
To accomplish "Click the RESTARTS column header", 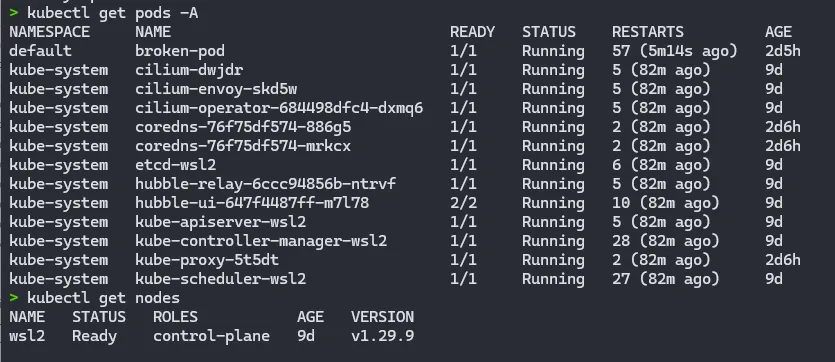I will (648, 32).
